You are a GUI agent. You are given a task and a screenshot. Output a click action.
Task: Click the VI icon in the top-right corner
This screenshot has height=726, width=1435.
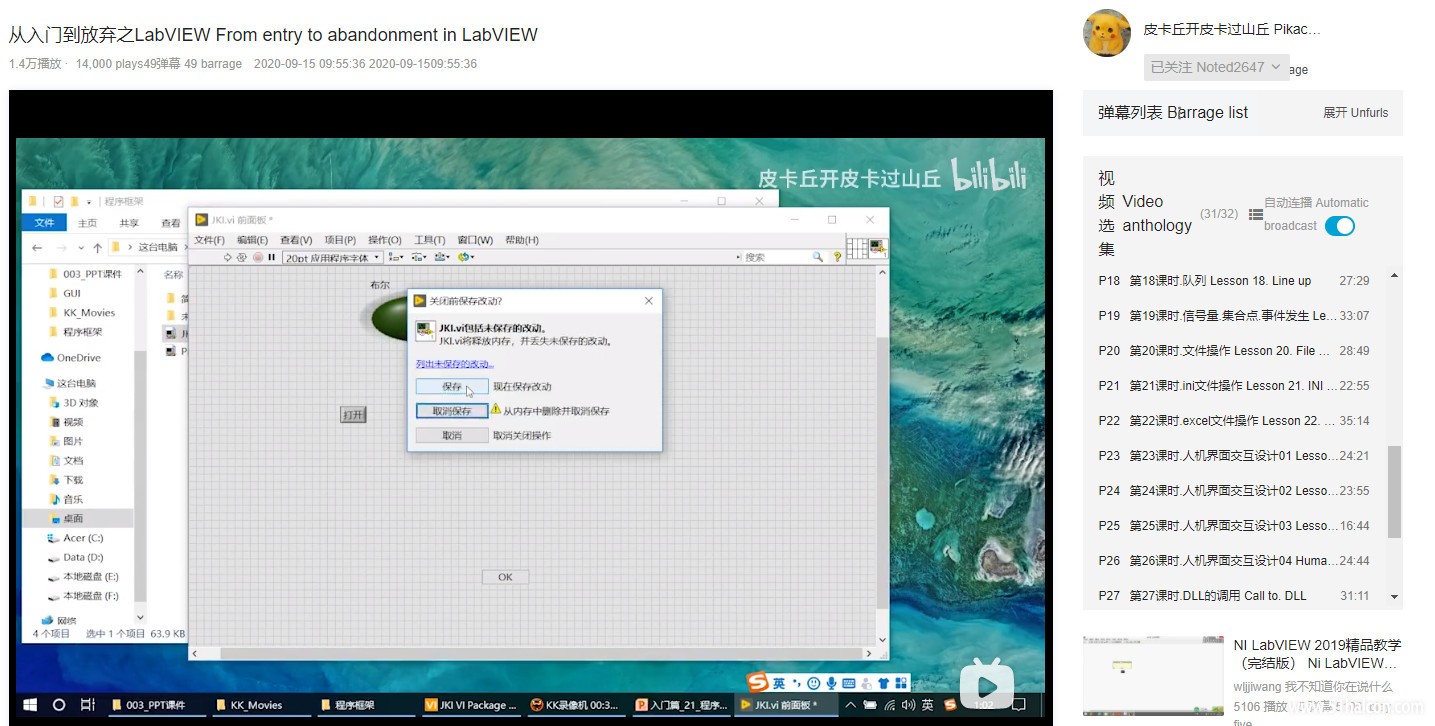pyautogui.click(x=878, y=247)
